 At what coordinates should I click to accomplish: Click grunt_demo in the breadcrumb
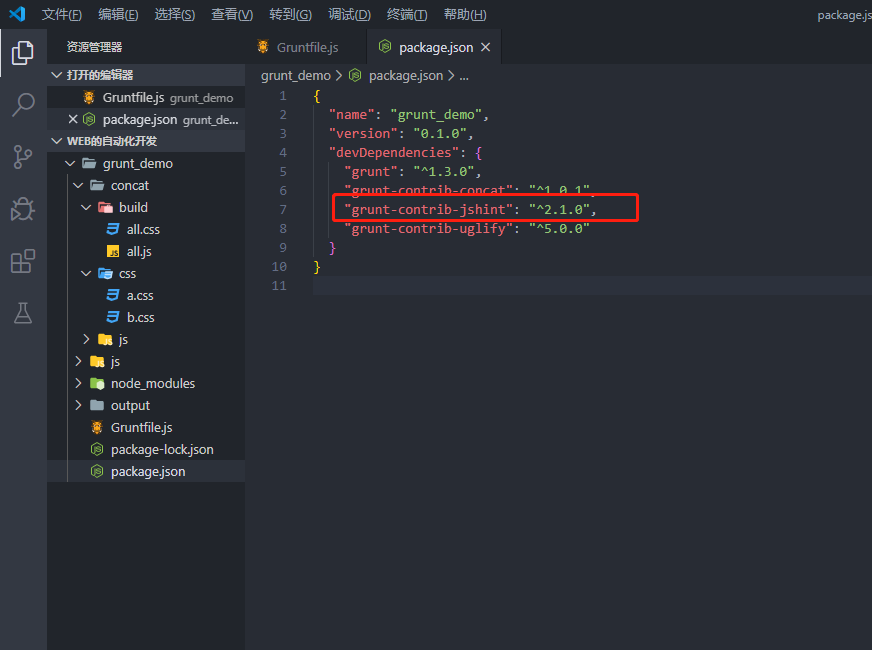coord(295,76)
